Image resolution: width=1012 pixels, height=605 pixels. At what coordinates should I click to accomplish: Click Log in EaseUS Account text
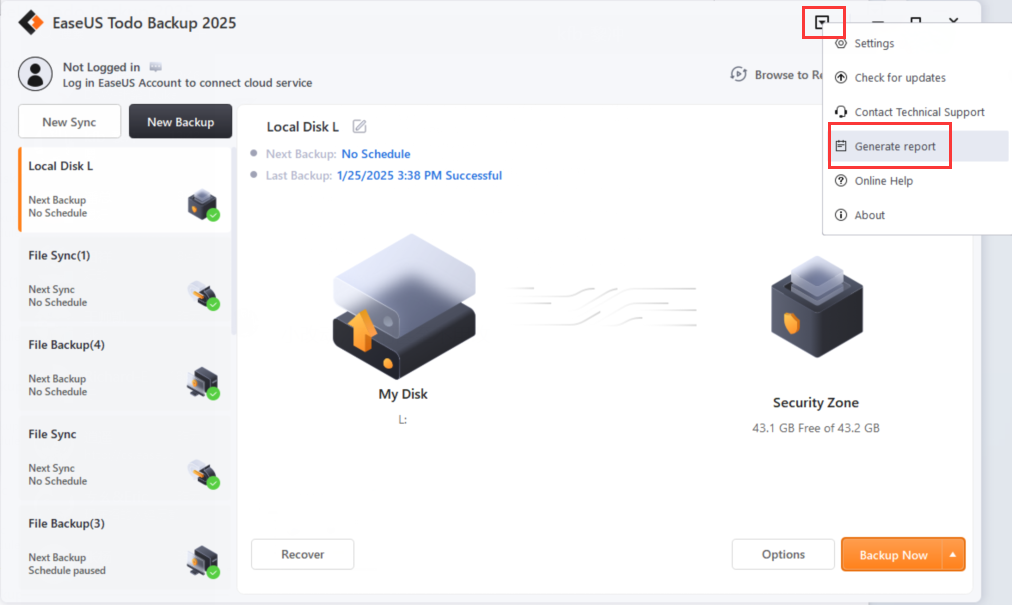click(x=187, y=83)
